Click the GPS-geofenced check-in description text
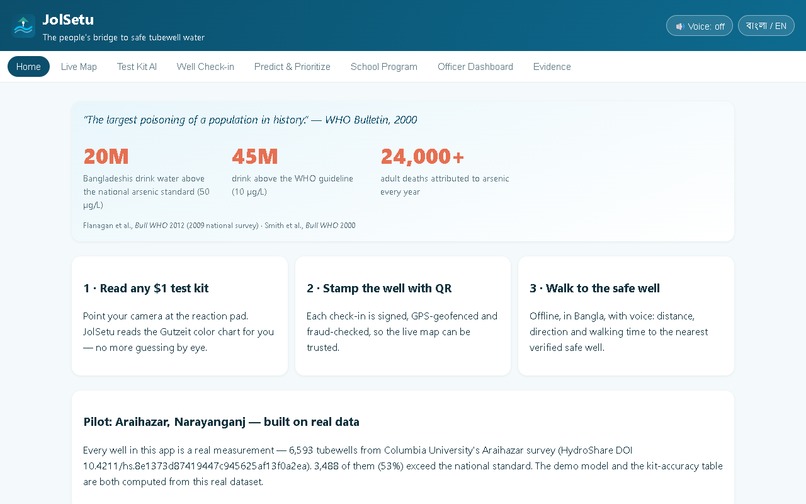 [401, 332]
